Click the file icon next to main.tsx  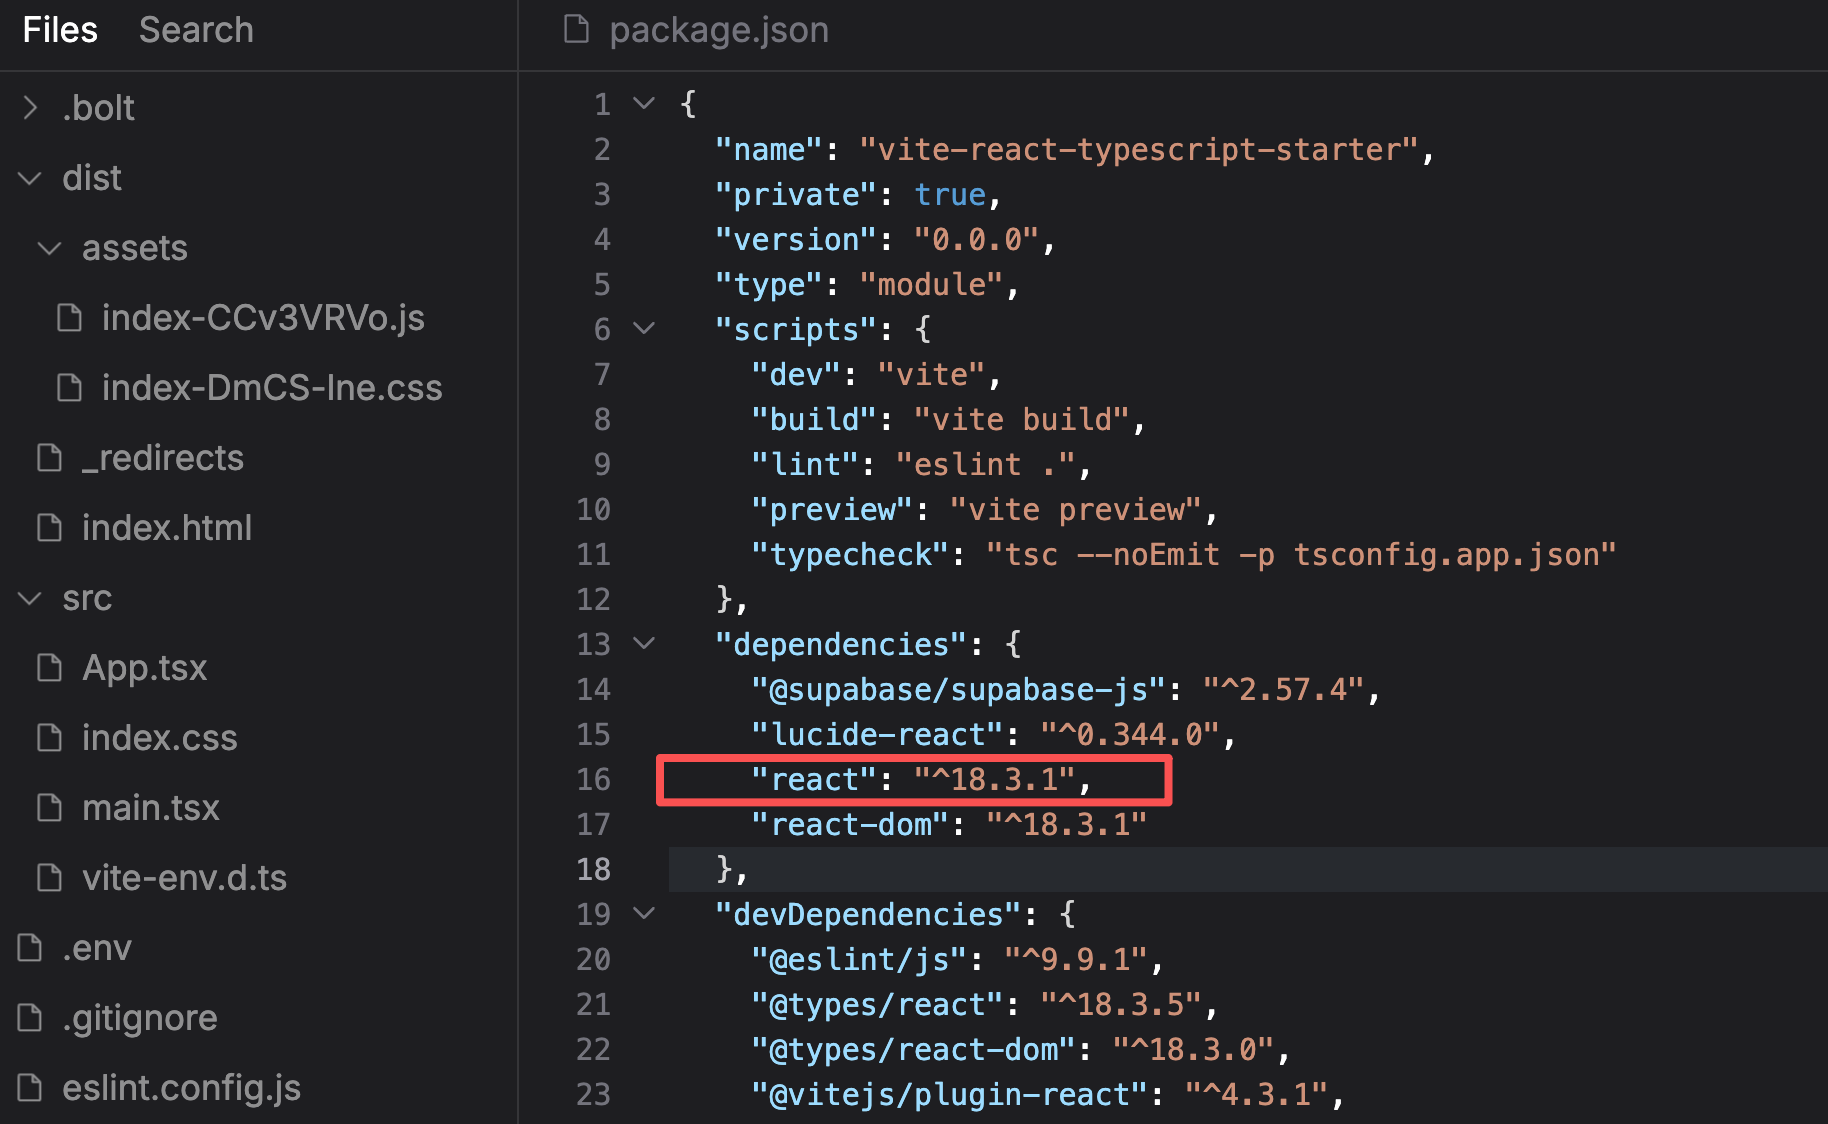pyautogui.click(x=49, y=807)
